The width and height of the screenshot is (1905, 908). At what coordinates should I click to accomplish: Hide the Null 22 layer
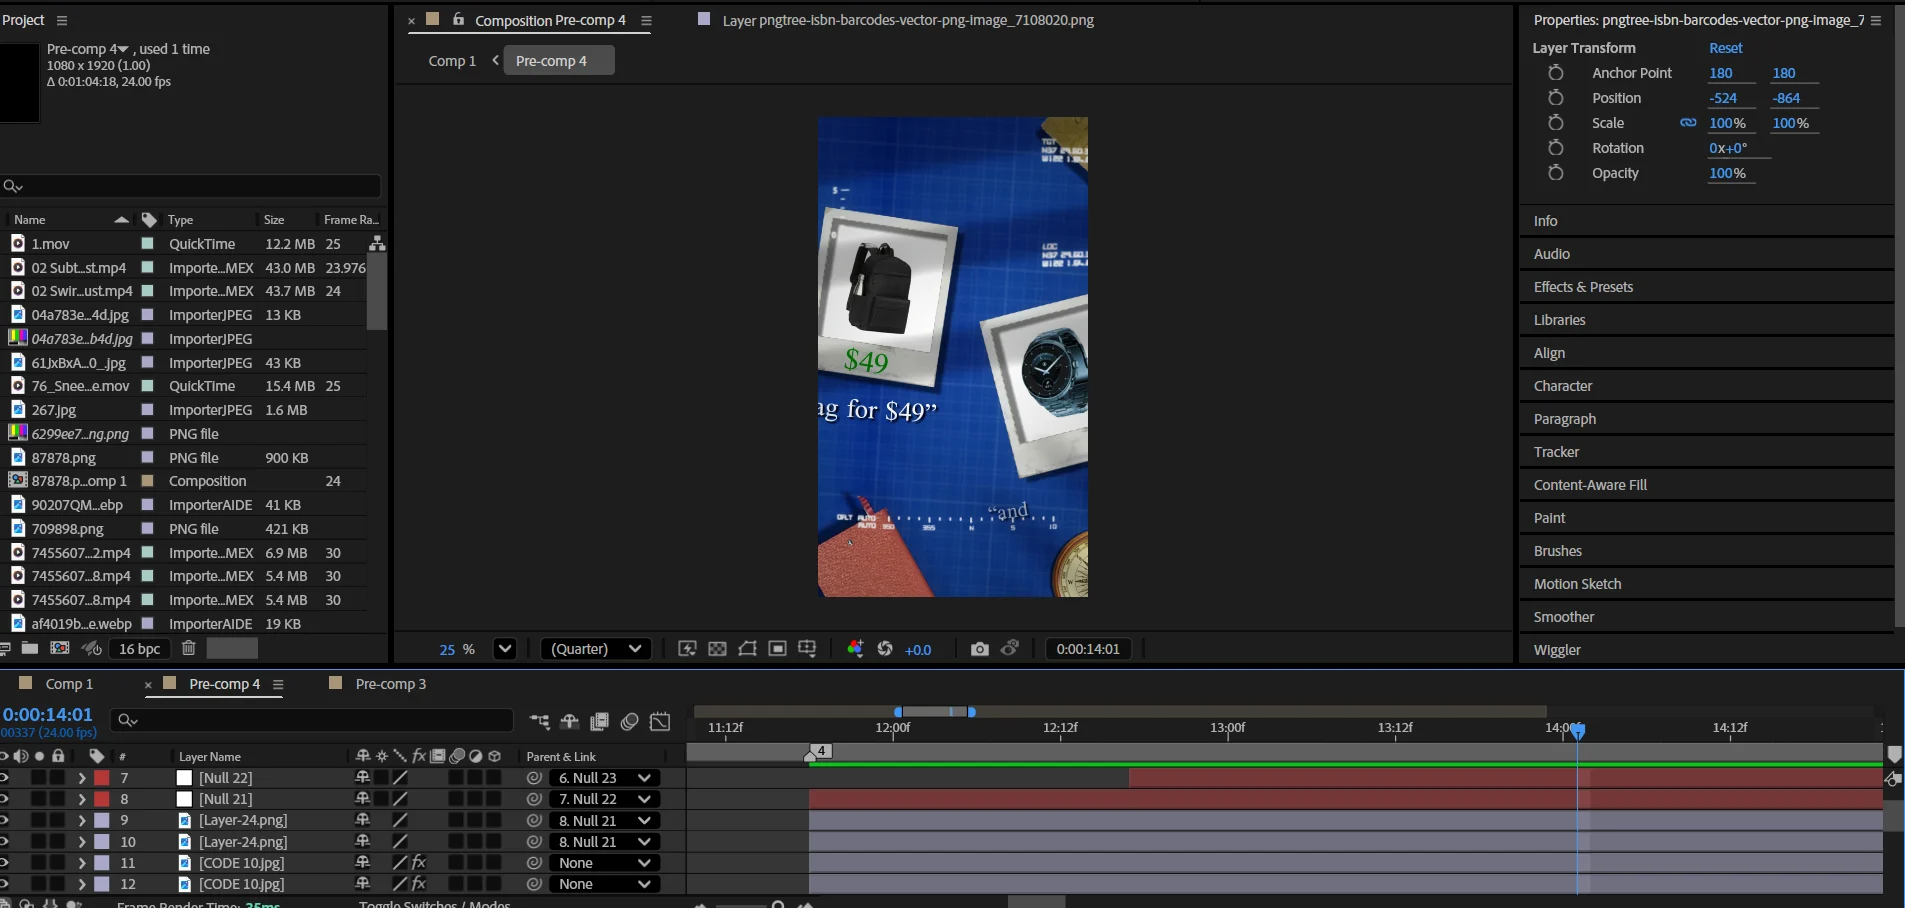pyautogui.click(x=5, y=778)
